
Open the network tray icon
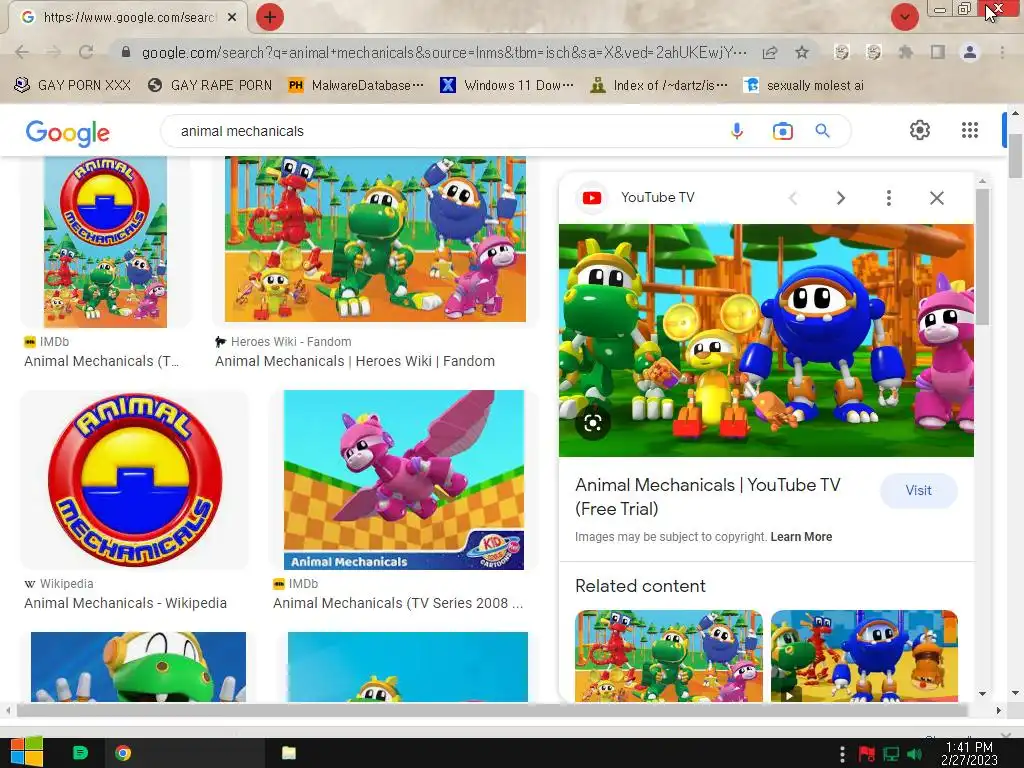point(891,754)
